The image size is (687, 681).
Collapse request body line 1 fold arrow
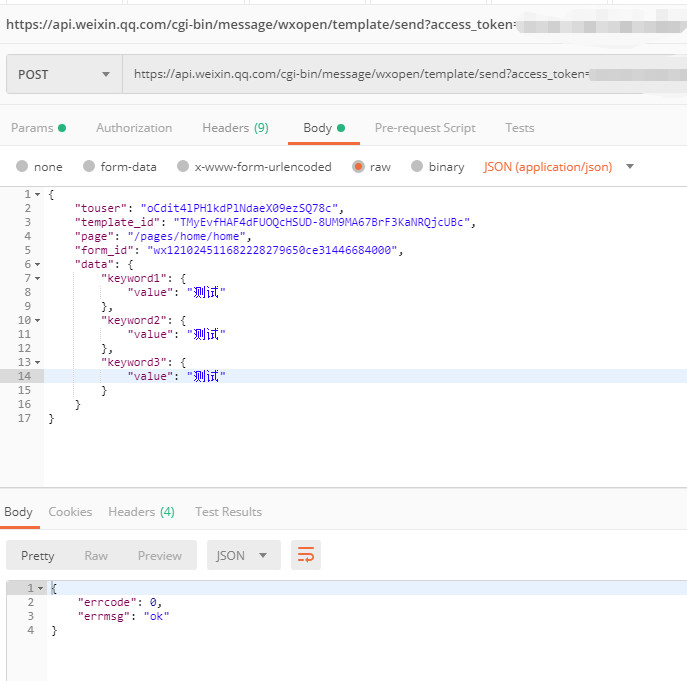point(38,194)
